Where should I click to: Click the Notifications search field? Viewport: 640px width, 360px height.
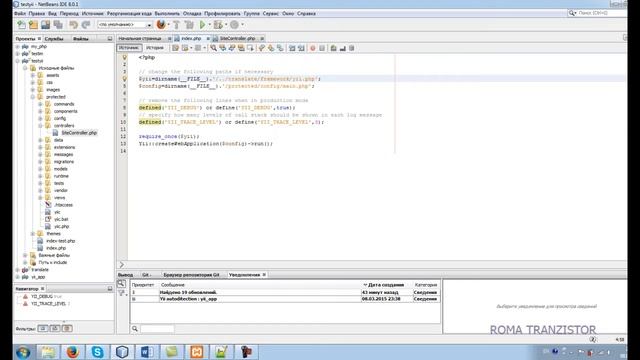(x=157, y=329)
